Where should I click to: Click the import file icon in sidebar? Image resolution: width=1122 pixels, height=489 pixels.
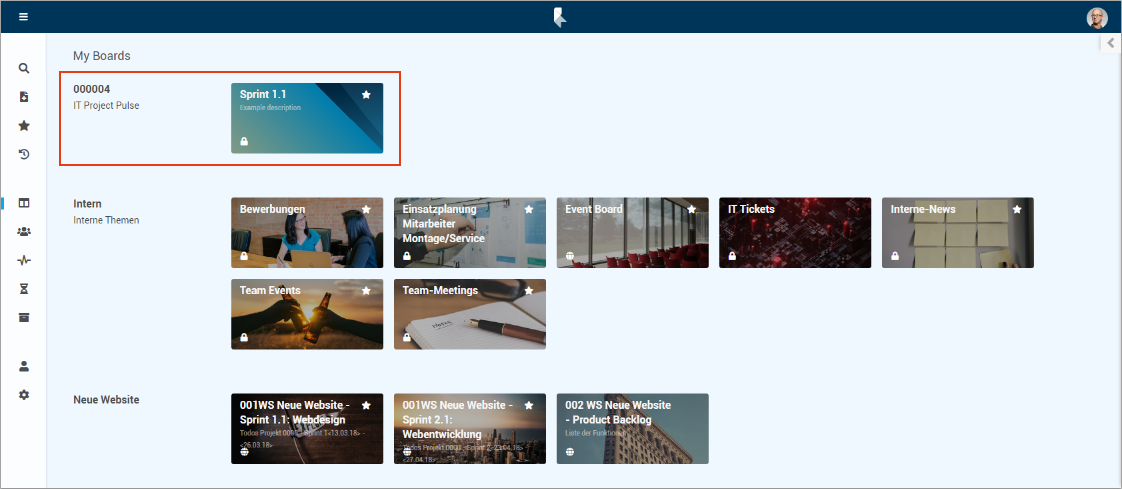click(24, 97)
